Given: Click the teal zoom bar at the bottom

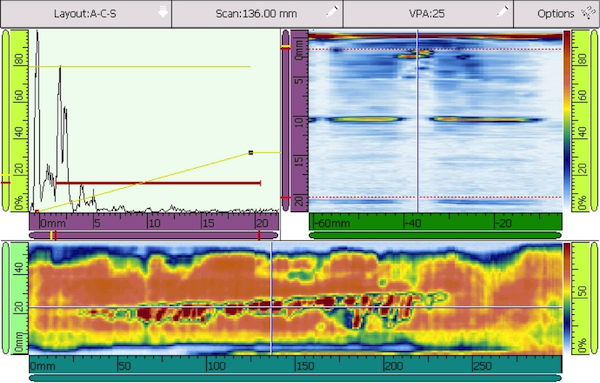Looking at the screenshot, I should (295, 378).
